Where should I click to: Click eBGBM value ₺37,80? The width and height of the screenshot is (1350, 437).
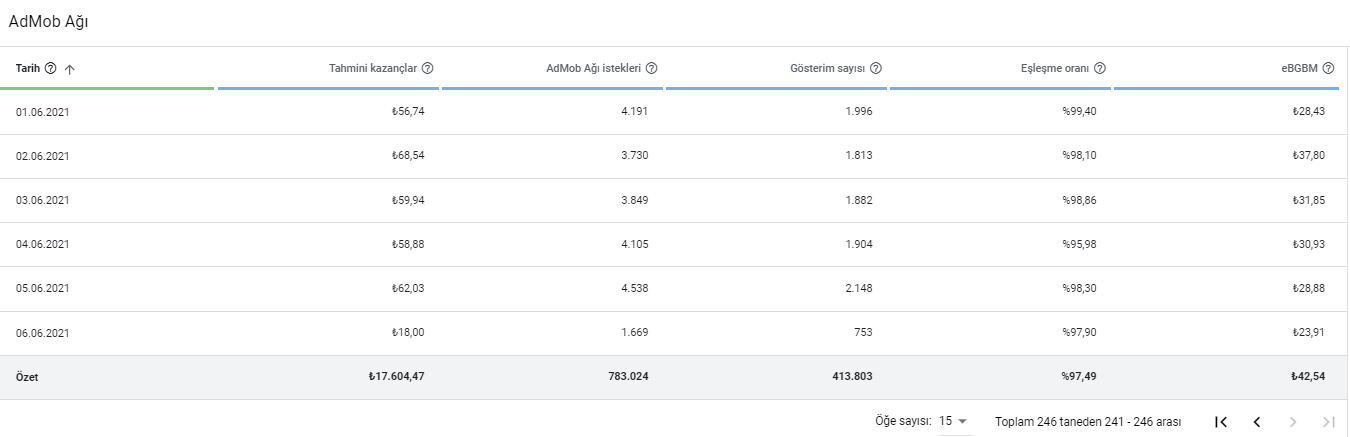coord(1308,155)
